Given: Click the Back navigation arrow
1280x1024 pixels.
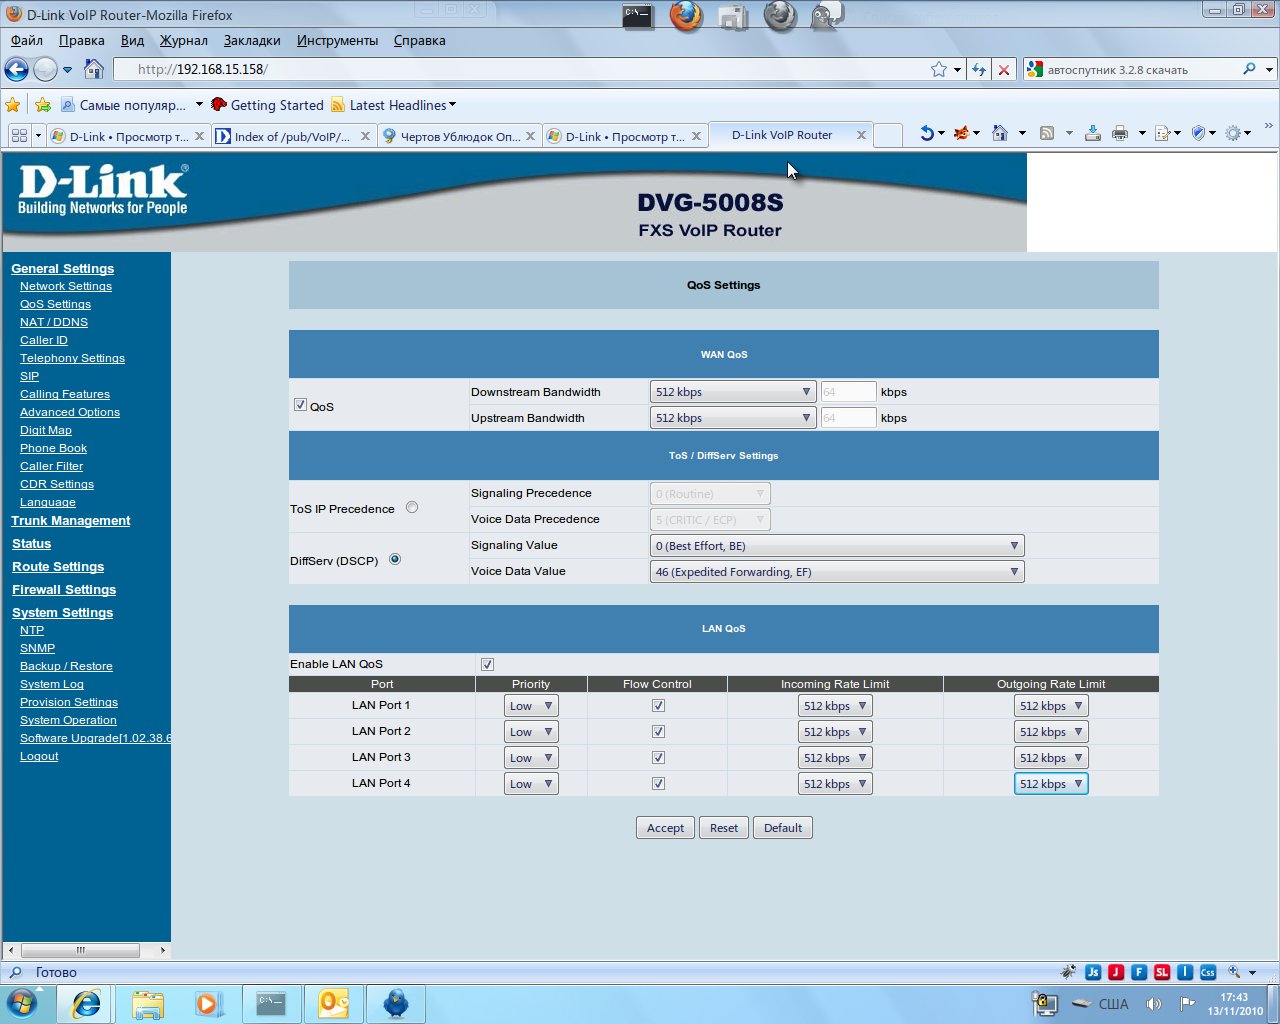Looking at the screenshot, I should 16,69.
